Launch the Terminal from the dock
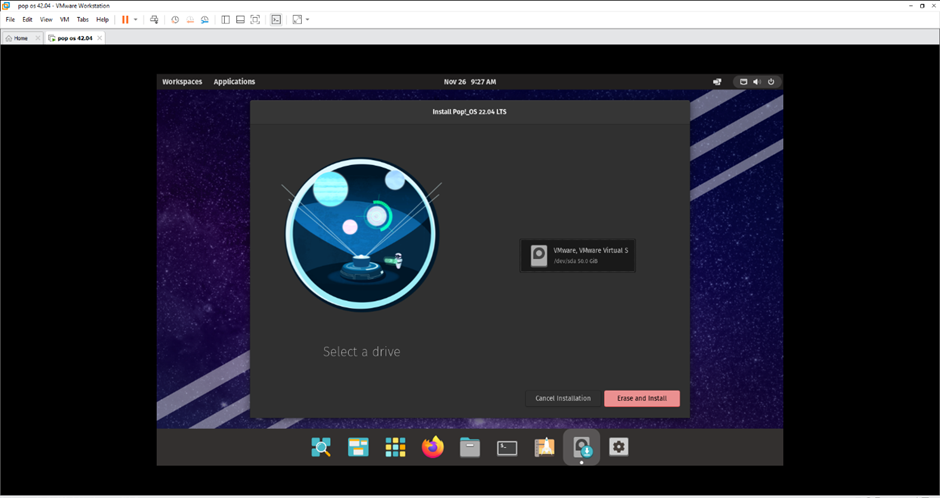This screenshot has width=940, height=498. pyautogui.click(x=507, y=447)
